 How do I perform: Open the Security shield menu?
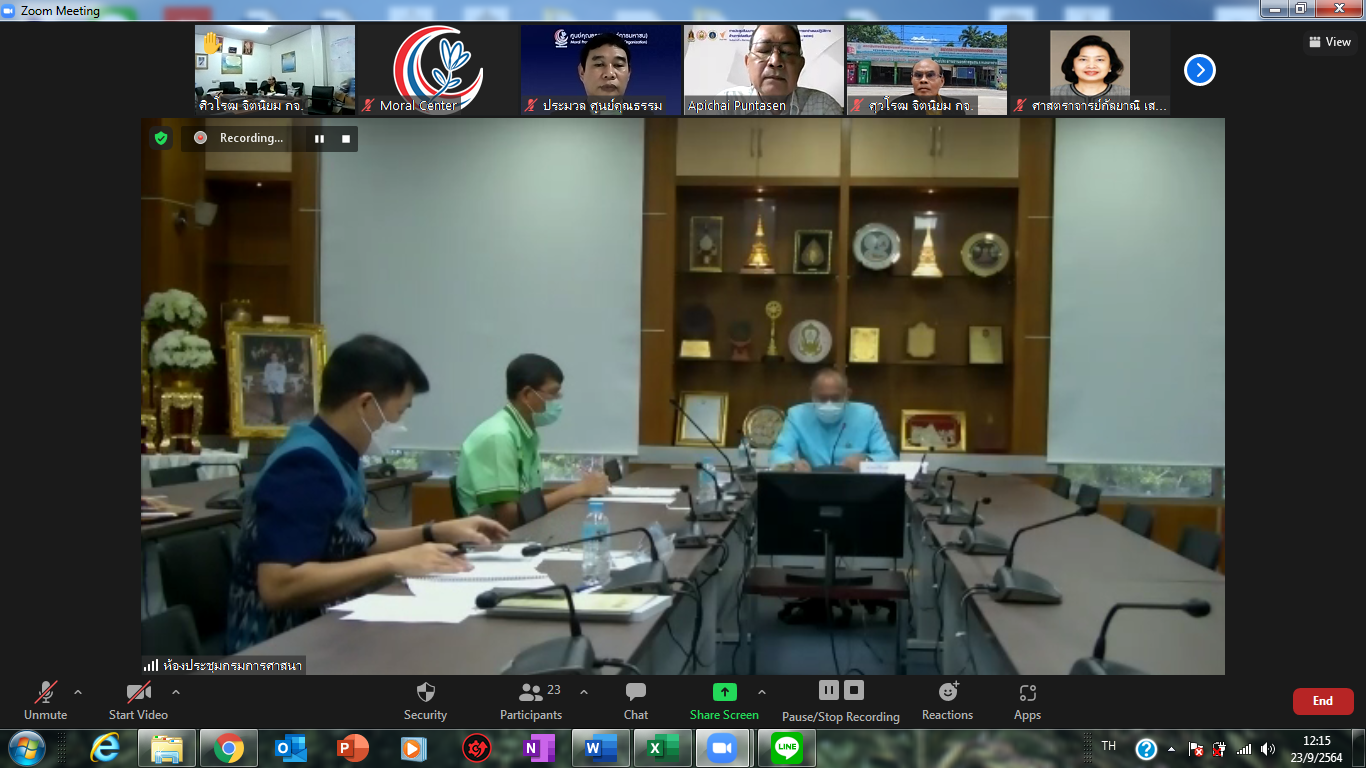point(425,700)
